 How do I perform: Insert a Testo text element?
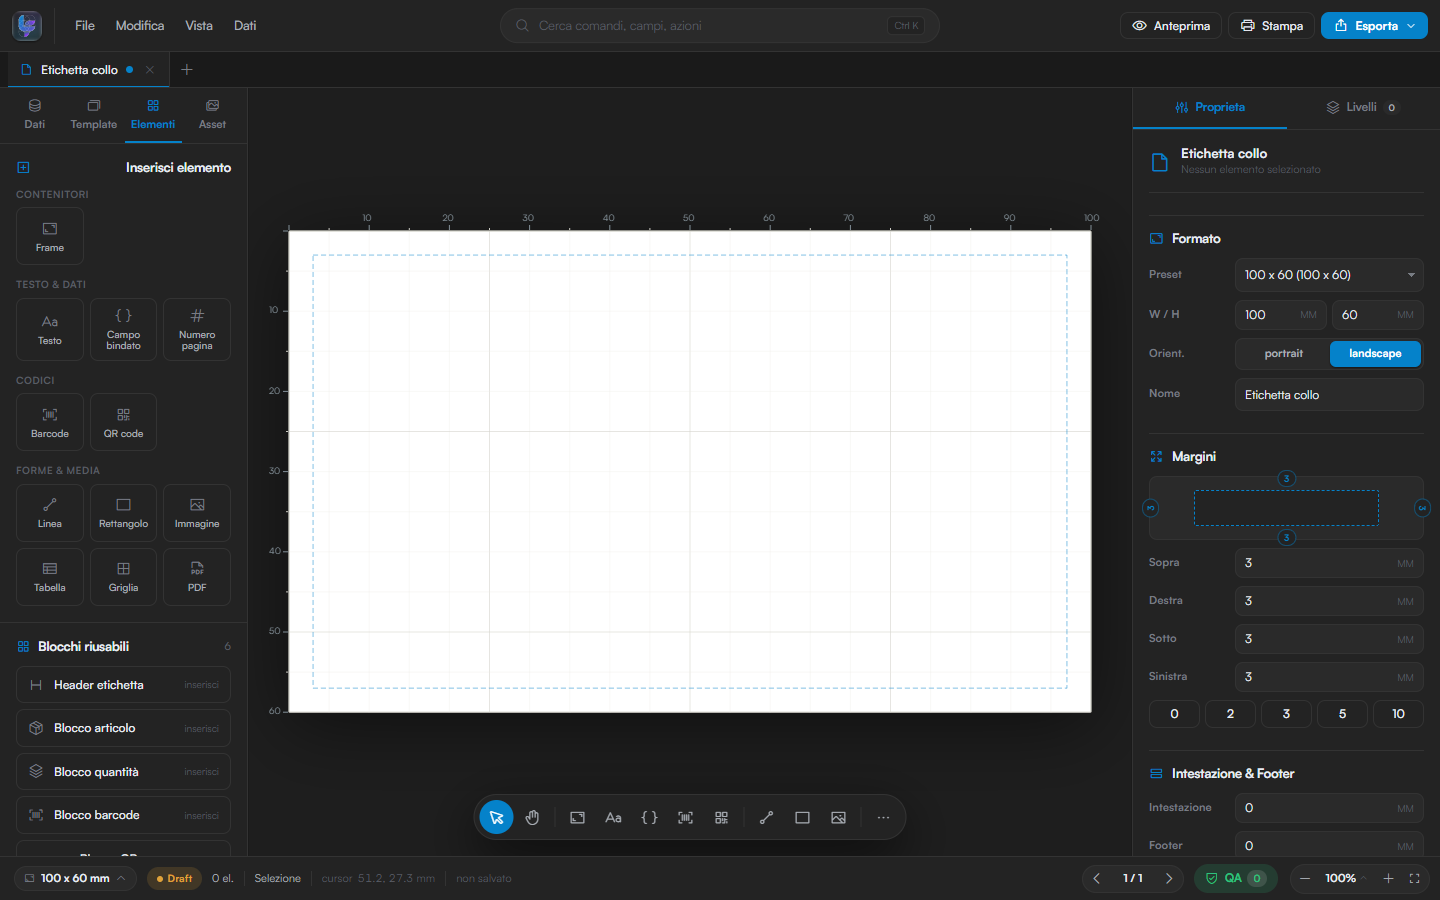[x=50, y=329]
